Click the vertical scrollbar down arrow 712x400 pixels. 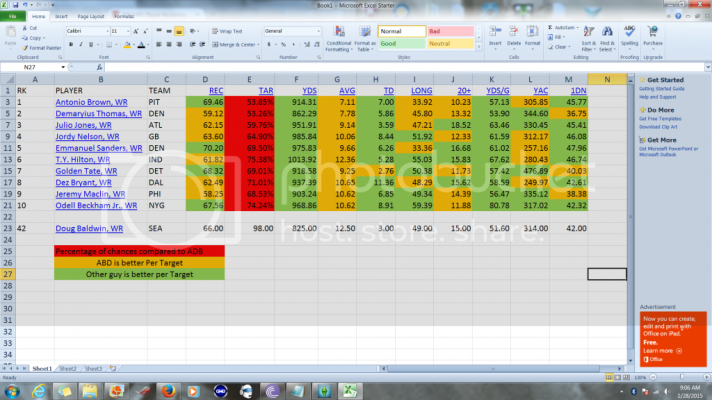(630, 361)
